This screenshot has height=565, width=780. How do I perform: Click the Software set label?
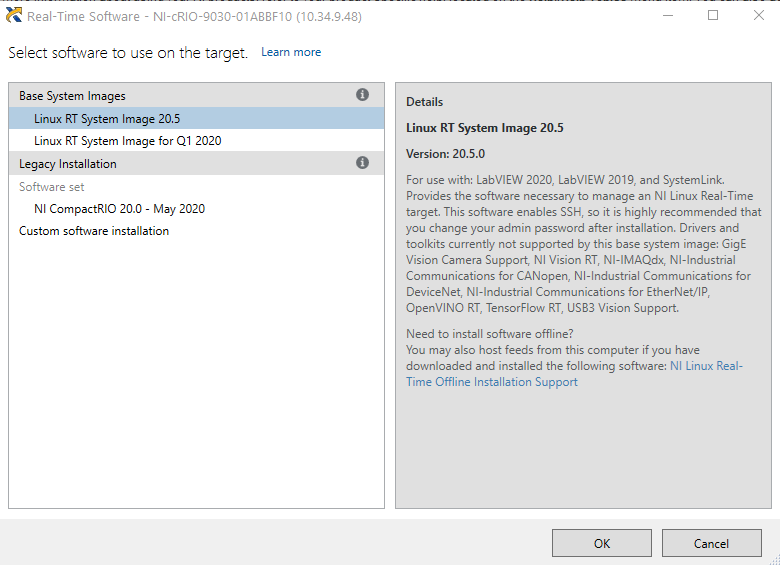point(52,187)
